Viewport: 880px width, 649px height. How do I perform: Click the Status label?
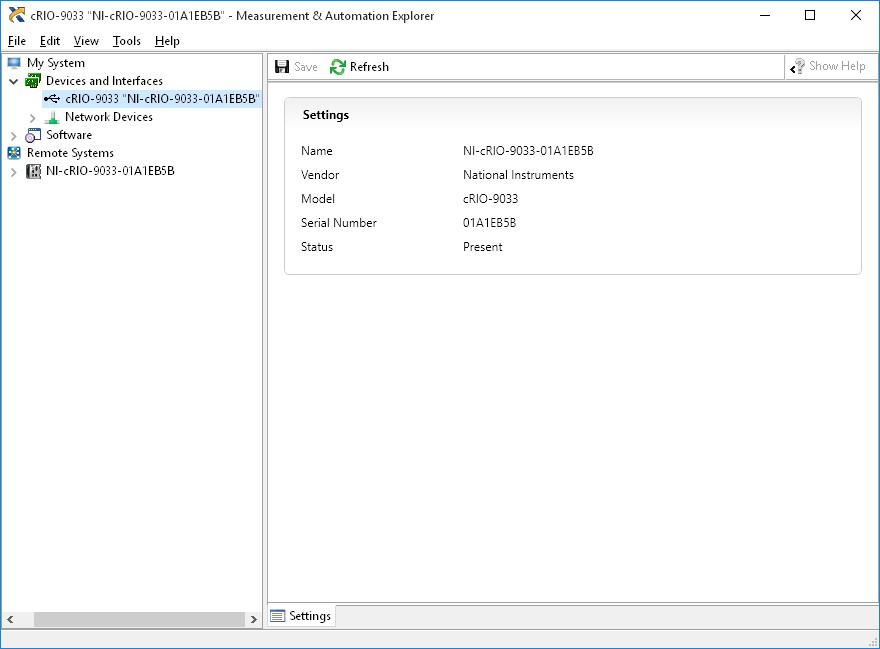click(317, 247)
